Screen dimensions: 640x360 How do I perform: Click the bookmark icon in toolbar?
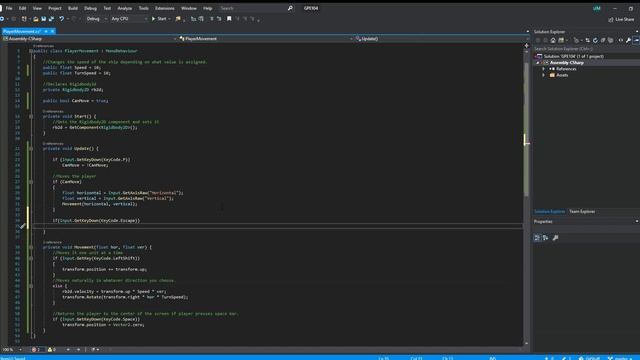229,19
